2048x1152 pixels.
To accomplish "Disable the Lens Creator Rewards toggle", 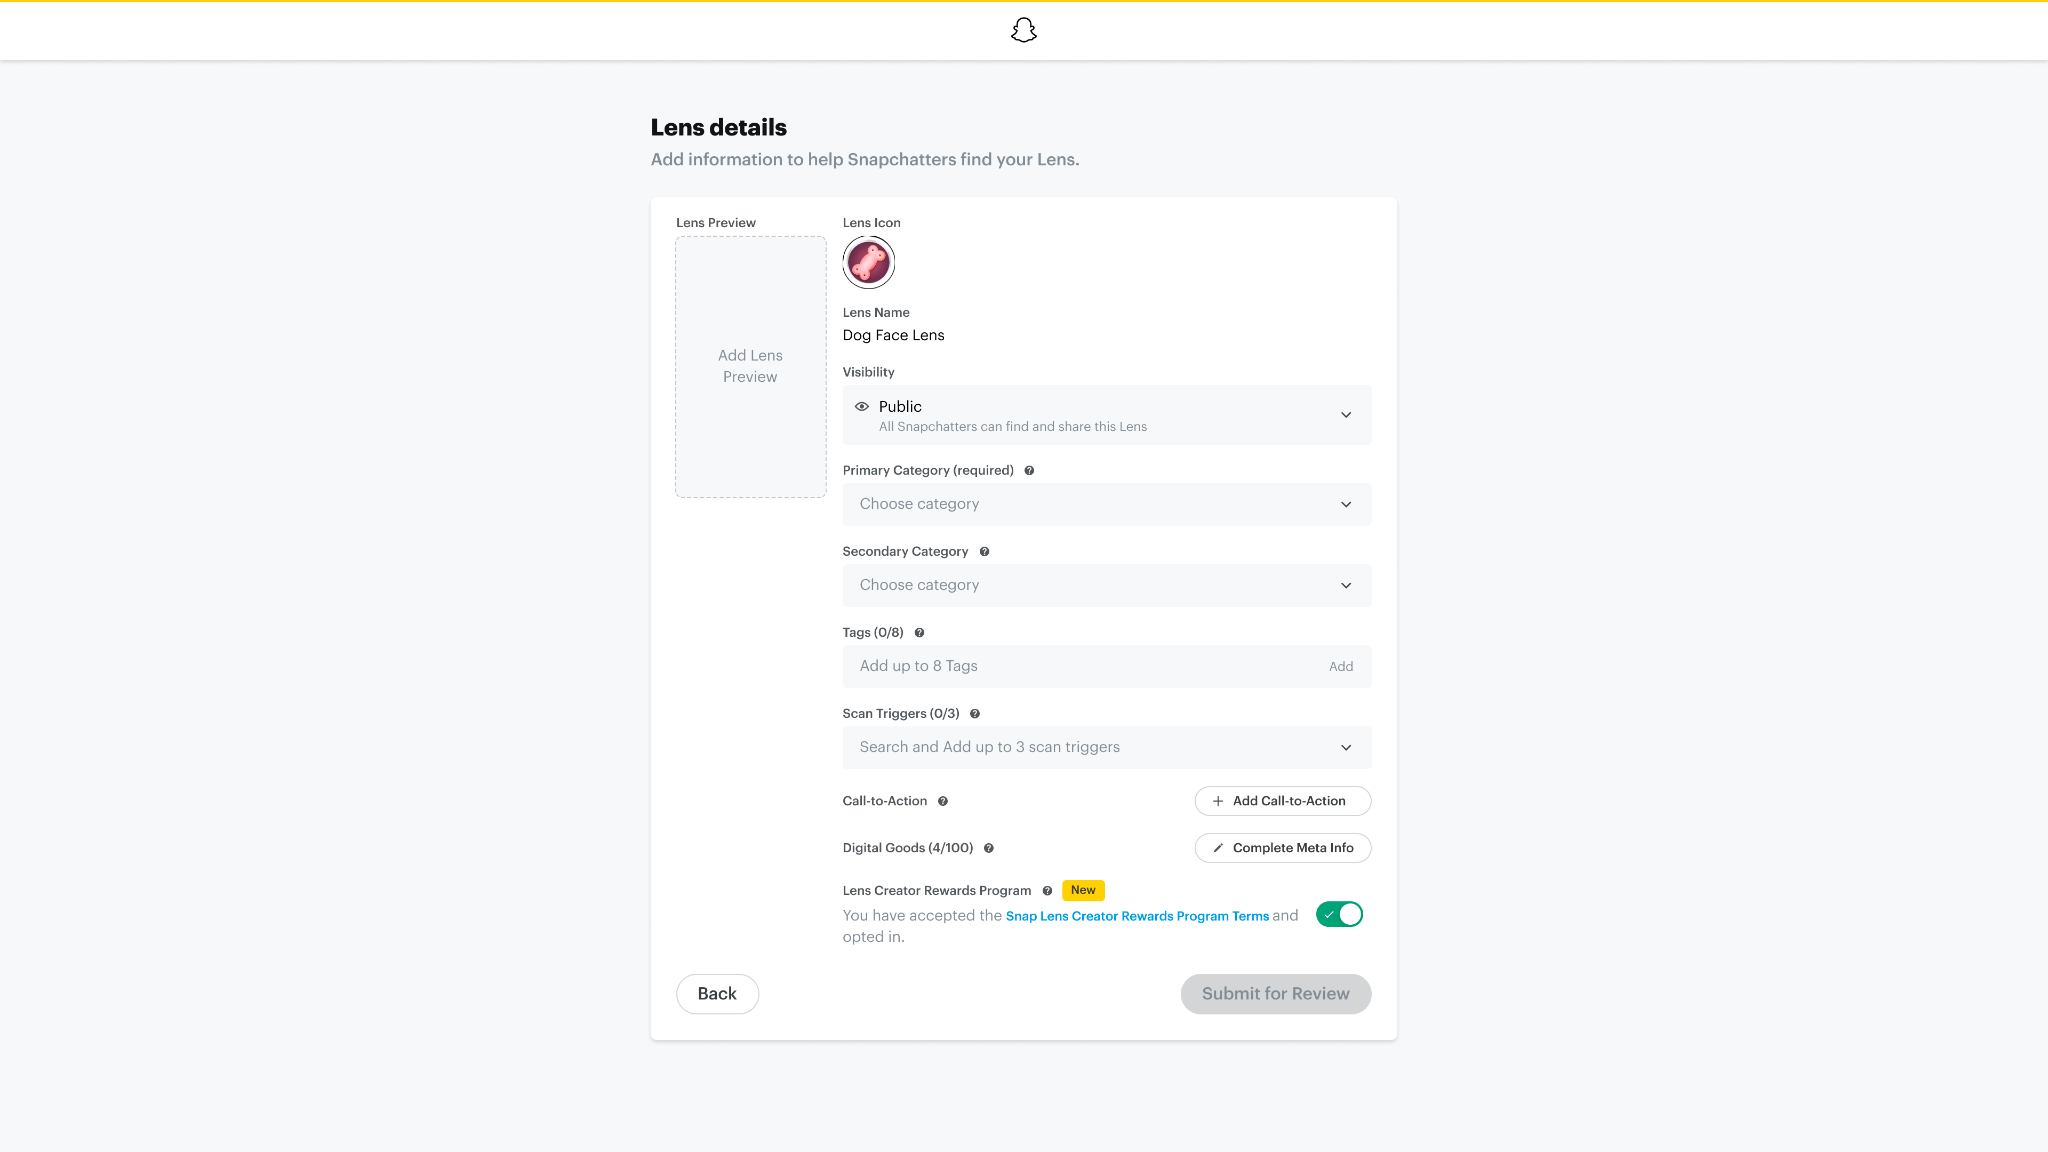I will coord(1339,915).
